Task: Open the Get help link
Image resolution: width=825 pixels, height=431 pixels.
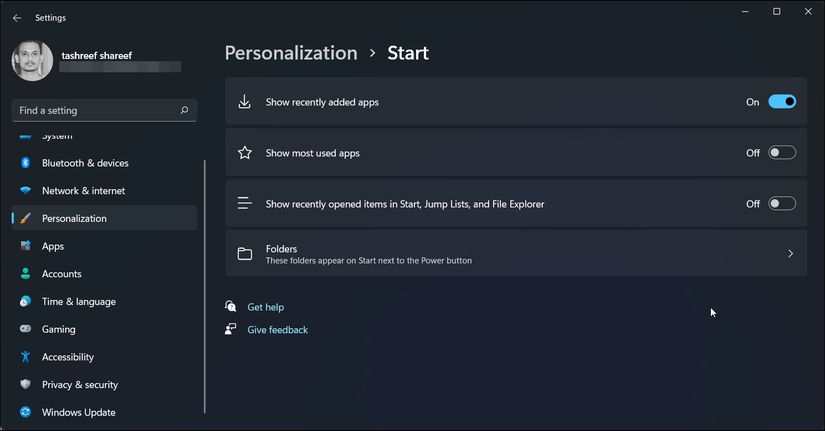Action: 265,307
